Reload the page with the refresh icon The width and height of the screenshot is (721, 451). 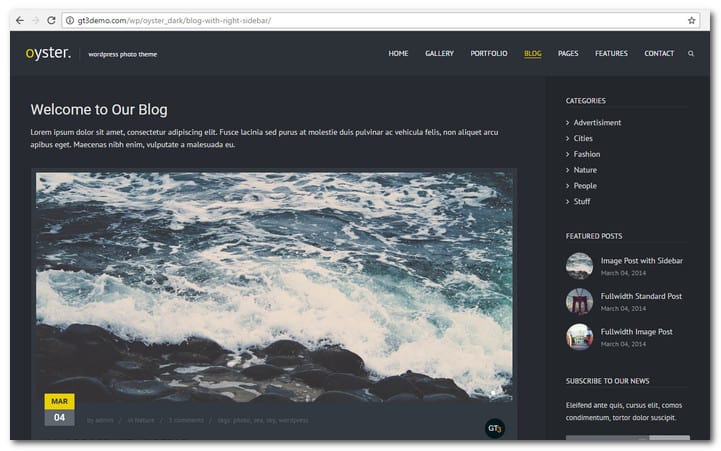[x=52, y=20]
